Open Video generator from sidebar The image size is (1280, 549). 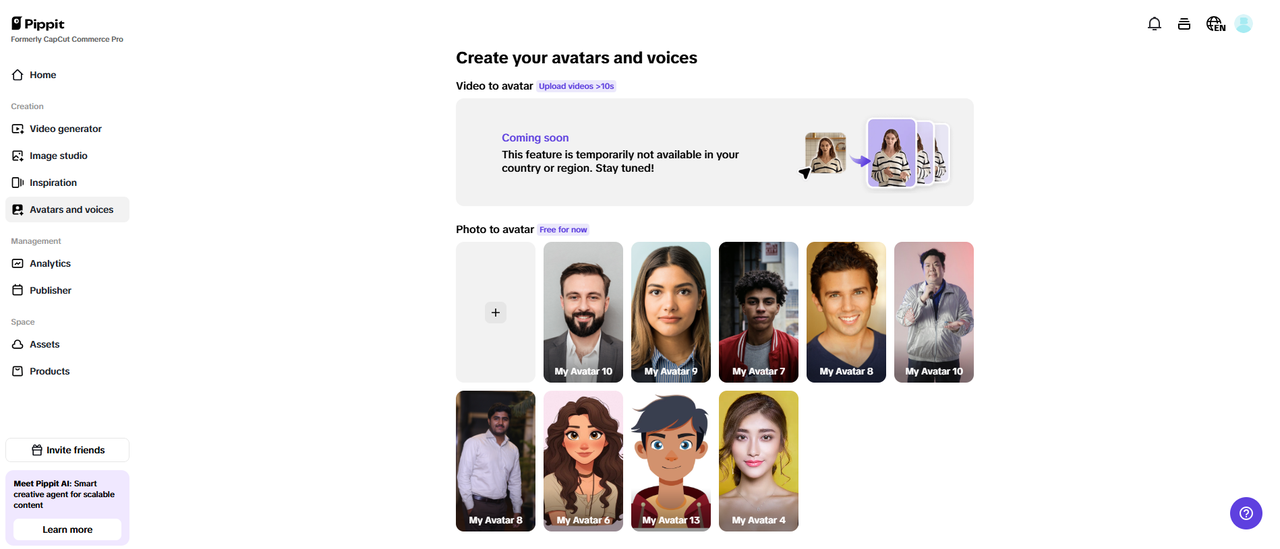pyautogui.click(x=65, y=129)
